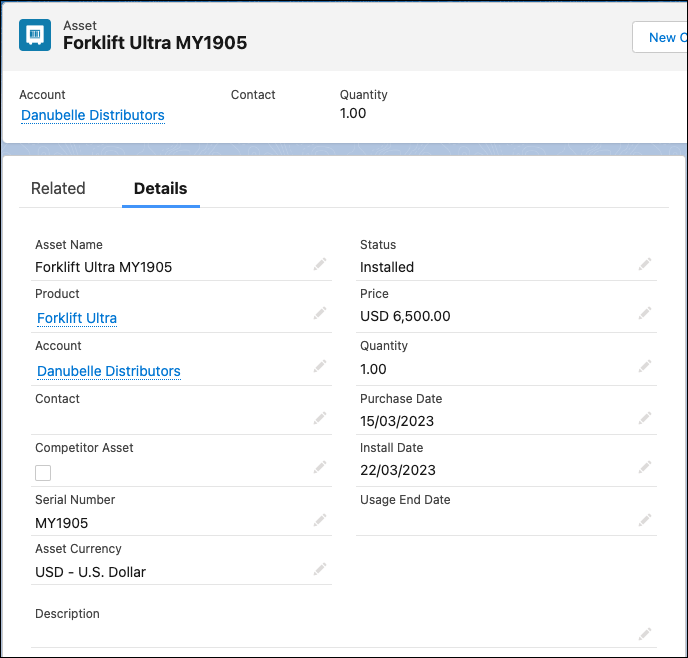
Task: Click the header Quantity value 1.00
Action: coord(353,113)
